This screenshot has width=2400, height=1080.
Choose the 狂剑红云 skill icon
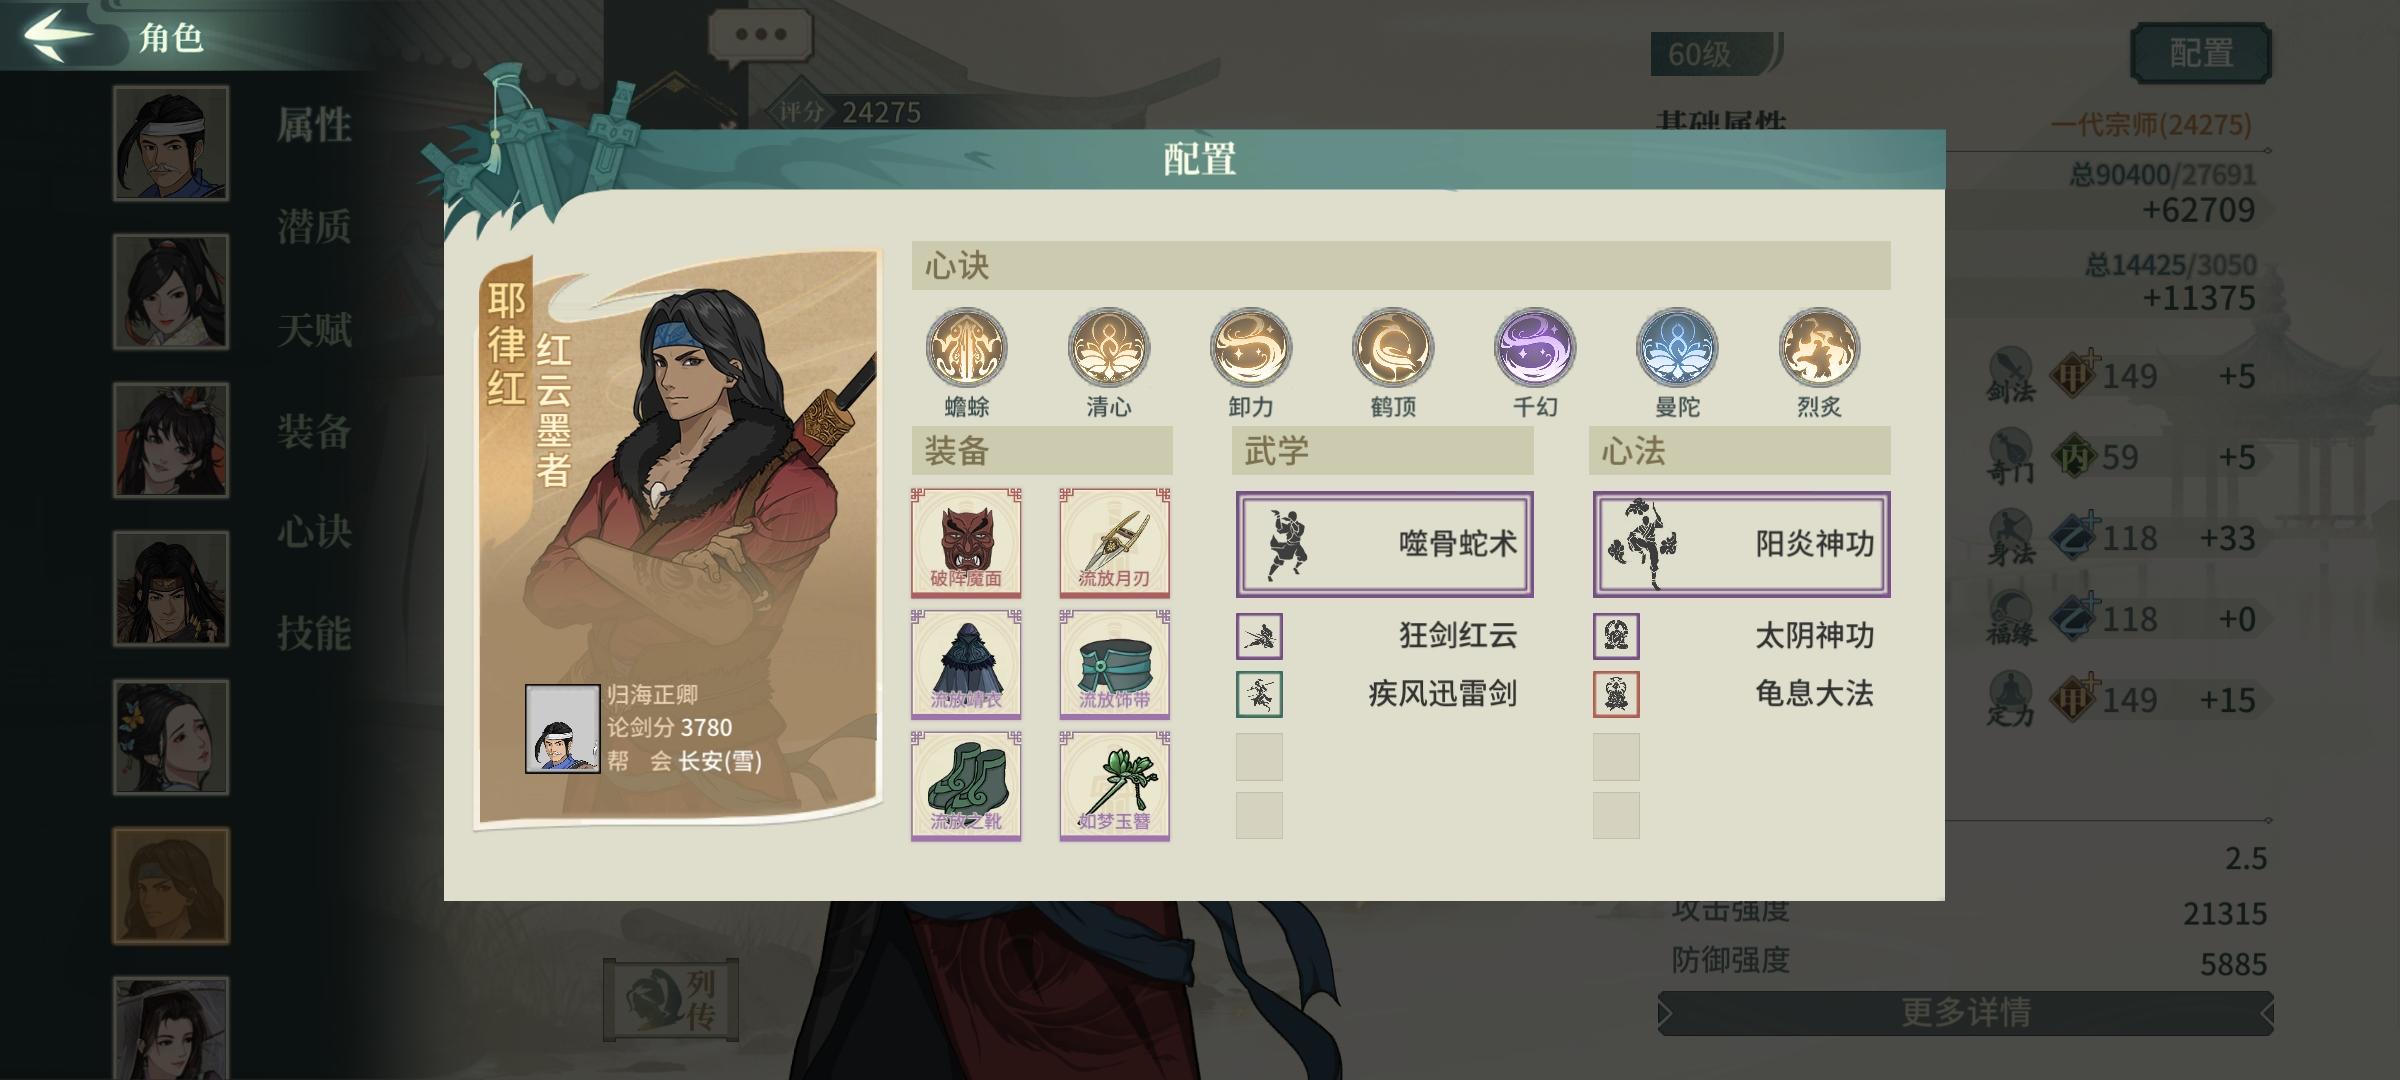(1259, 636)
